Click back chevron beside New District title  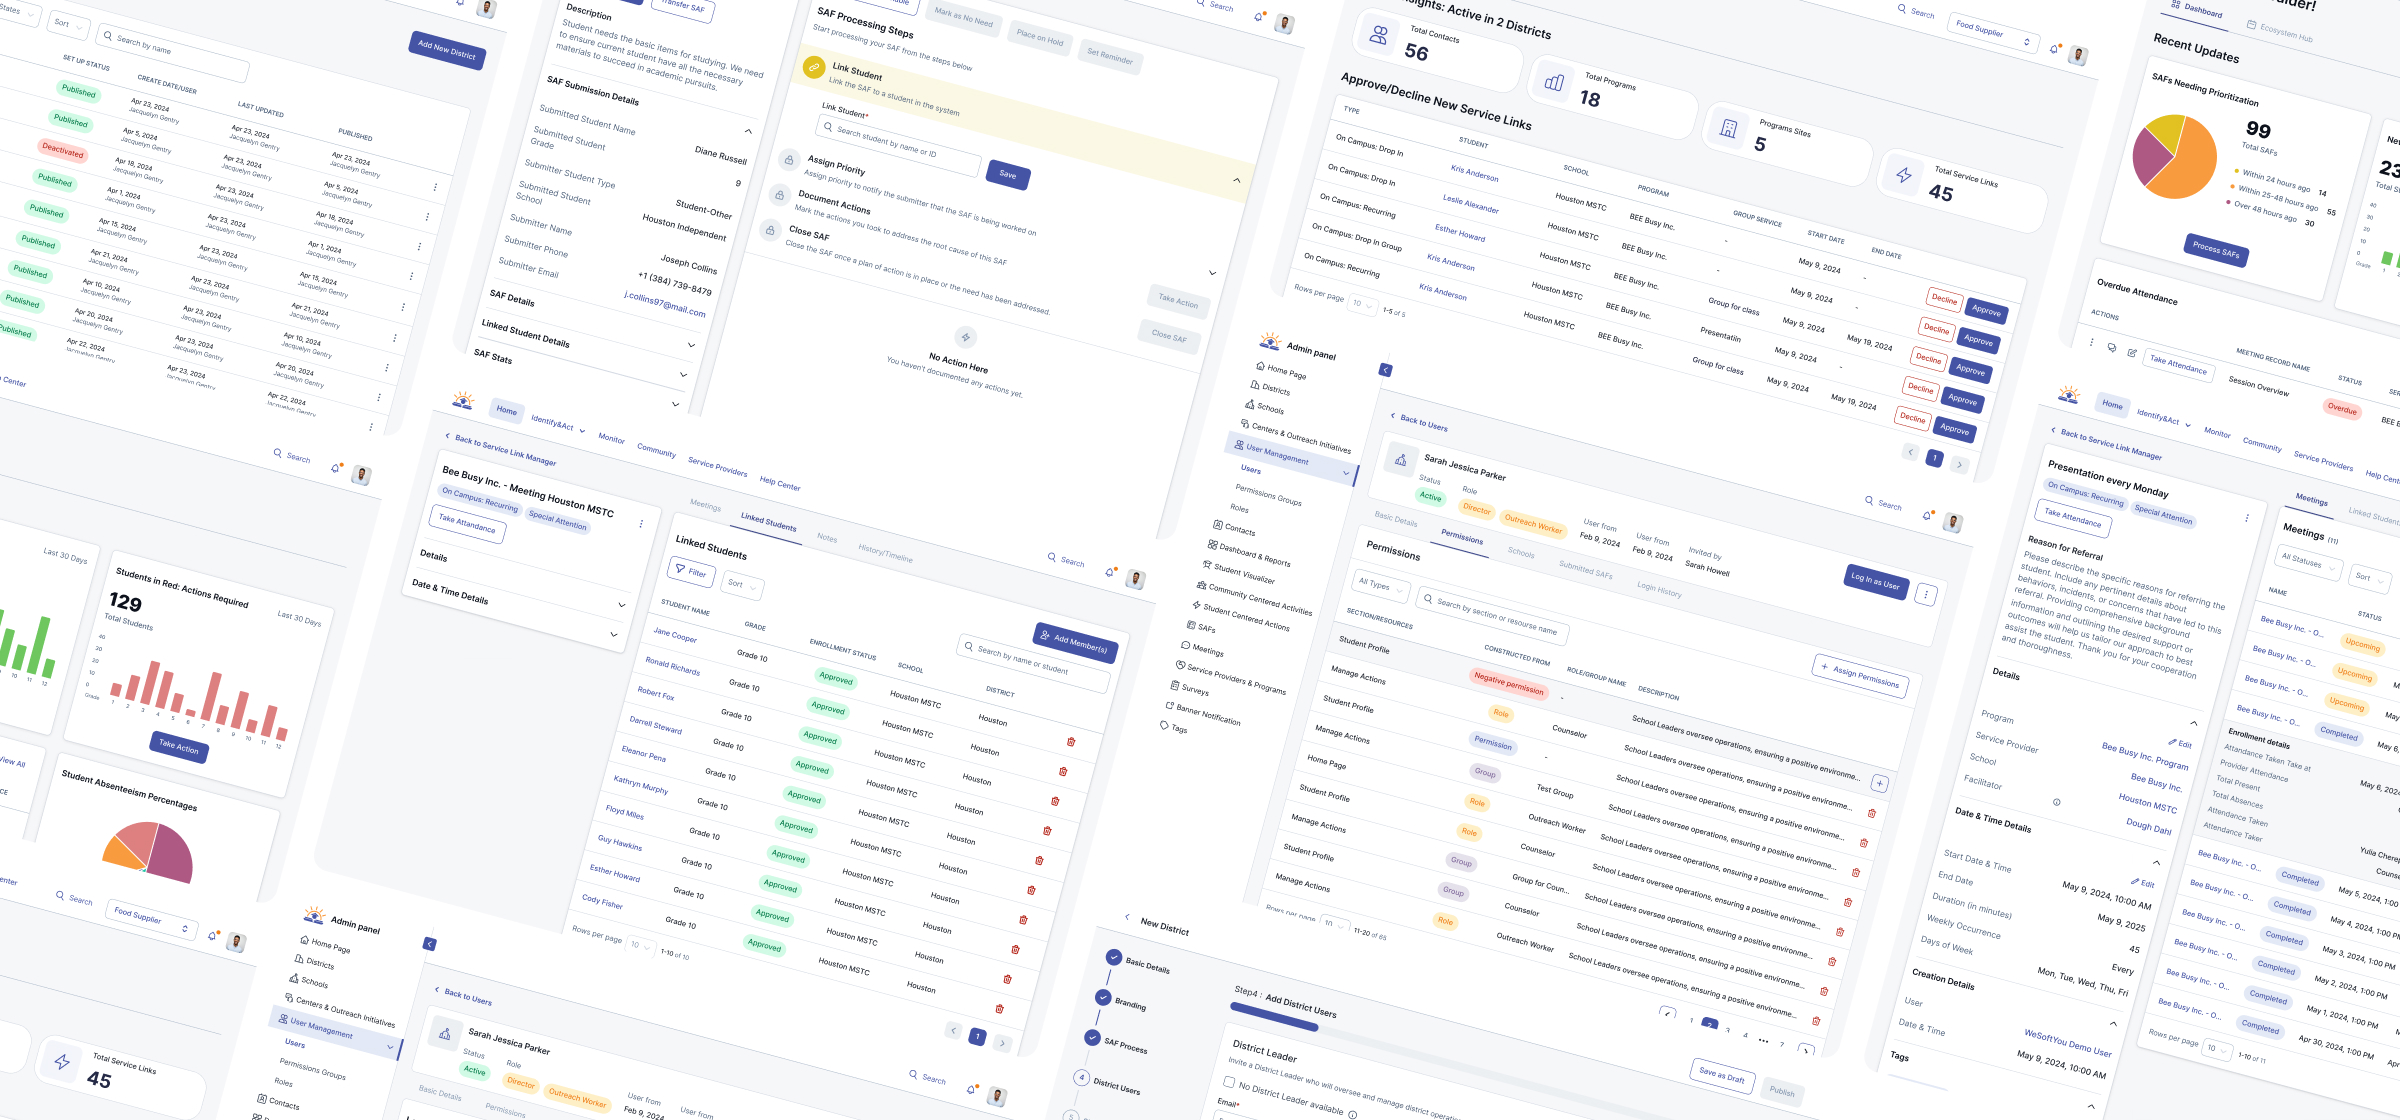point(1127,917)
